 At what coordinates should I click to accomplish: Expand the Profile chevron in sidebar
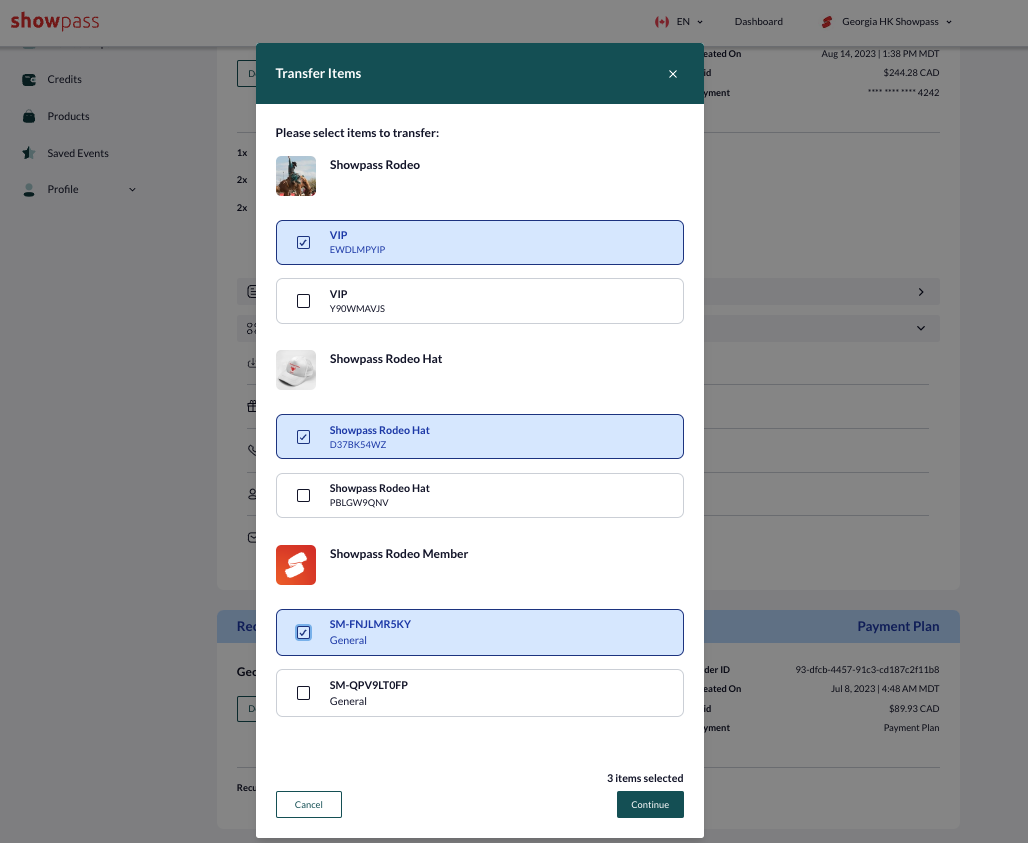132,189
